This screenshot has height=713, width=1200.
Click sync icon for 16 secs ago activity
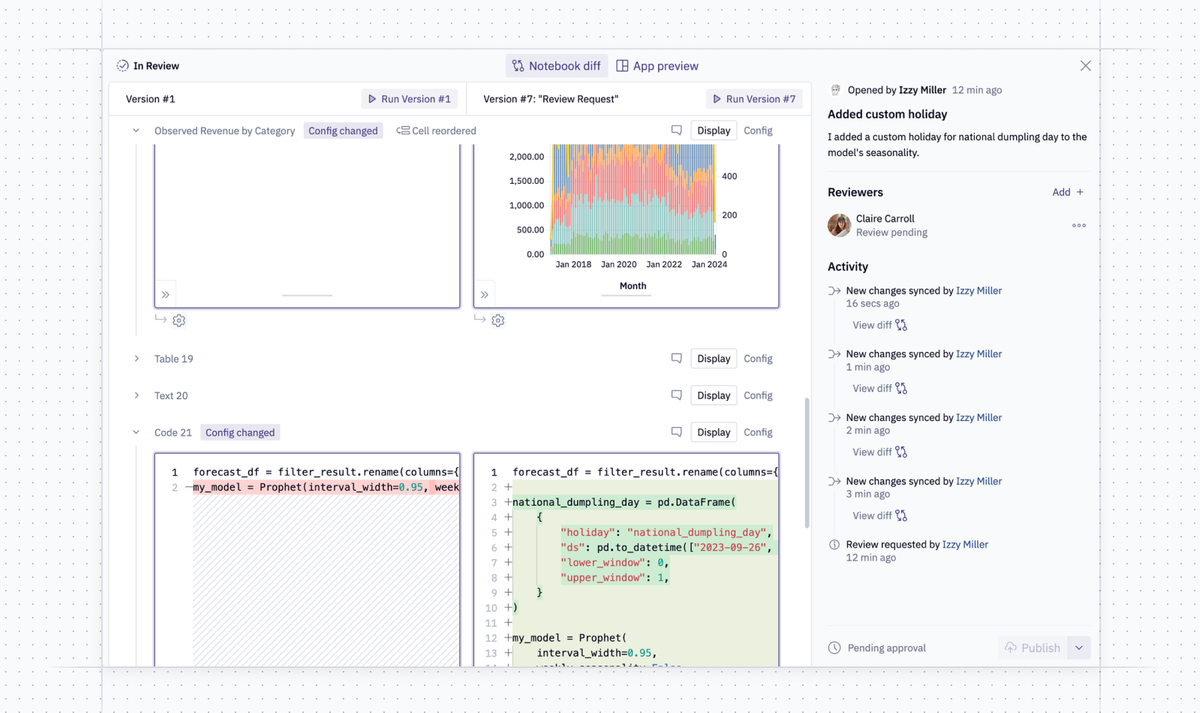[835, 291]
